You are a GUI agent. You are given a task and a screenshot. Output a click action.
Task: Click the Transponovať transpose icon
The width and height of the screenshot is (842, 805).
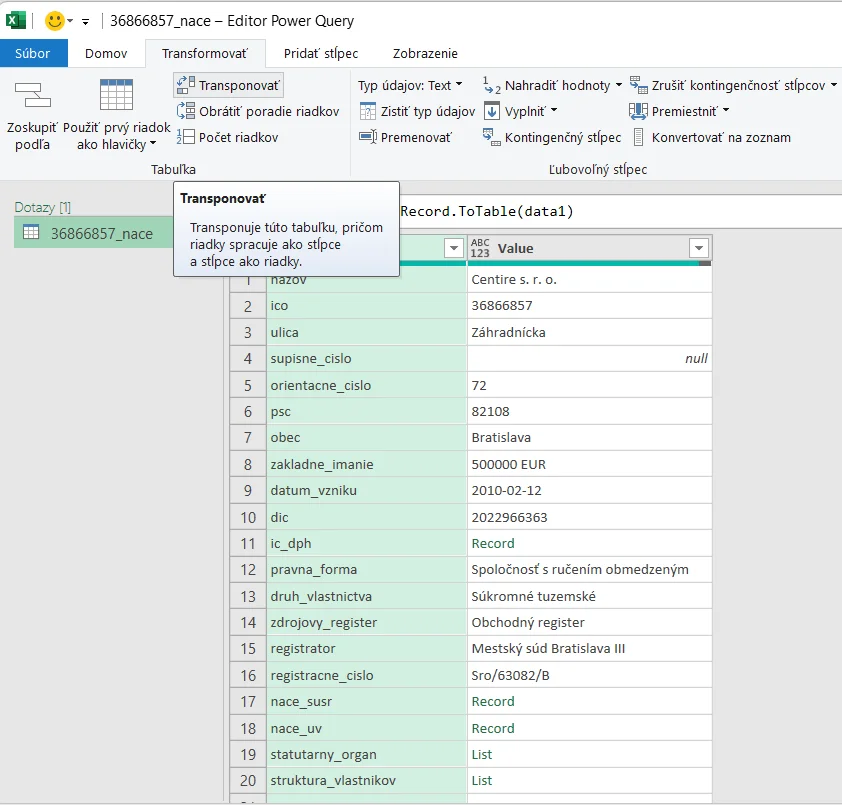pos(186,85)
